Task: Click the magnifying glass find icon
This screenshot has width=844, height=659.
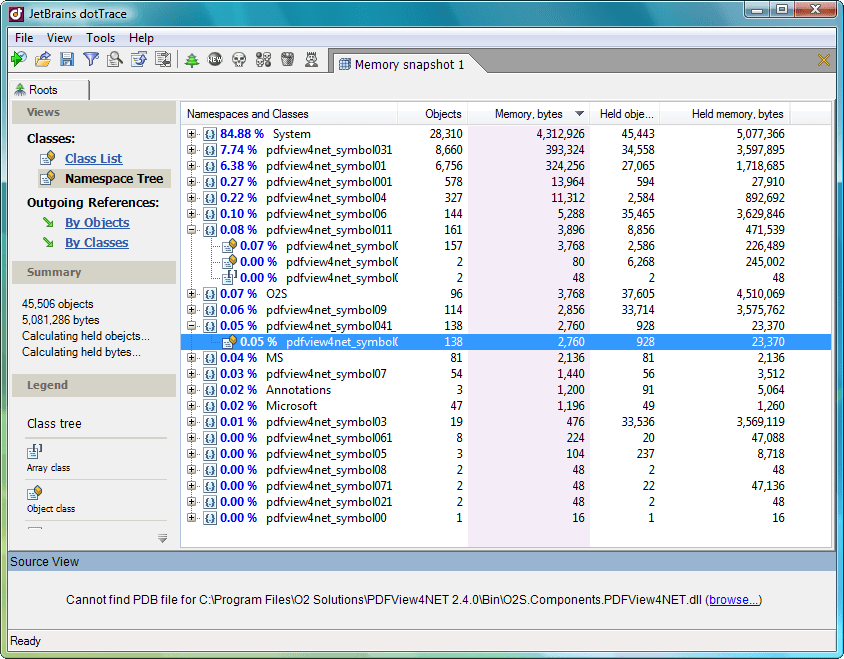Action: 115,60
